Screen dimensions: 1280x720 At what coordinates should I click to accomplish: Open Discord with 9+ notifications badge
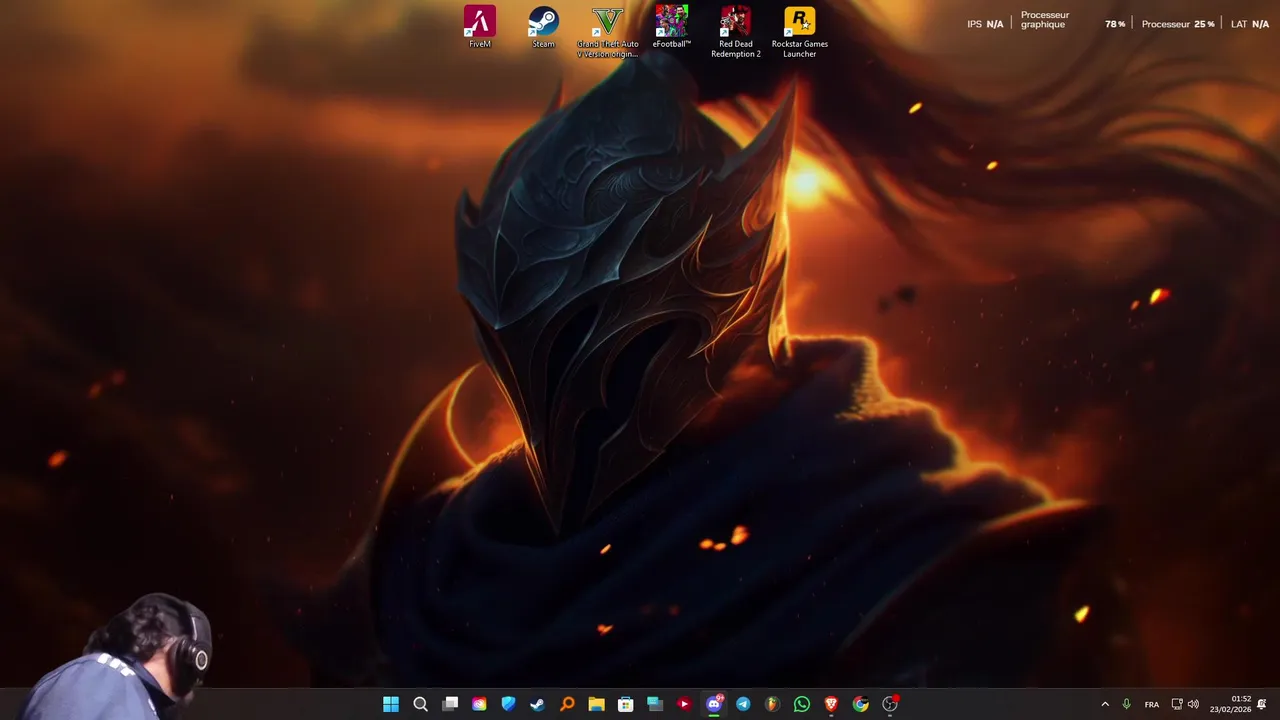(x=714, y=704)
